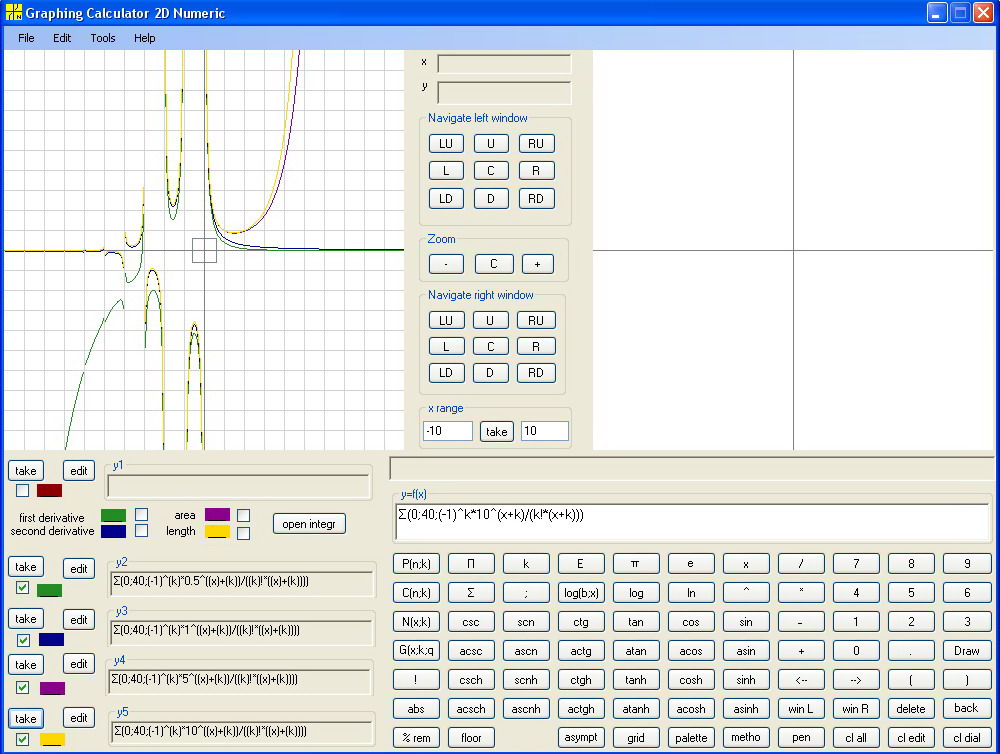Move cursor left with <-- key

point(801,680)
